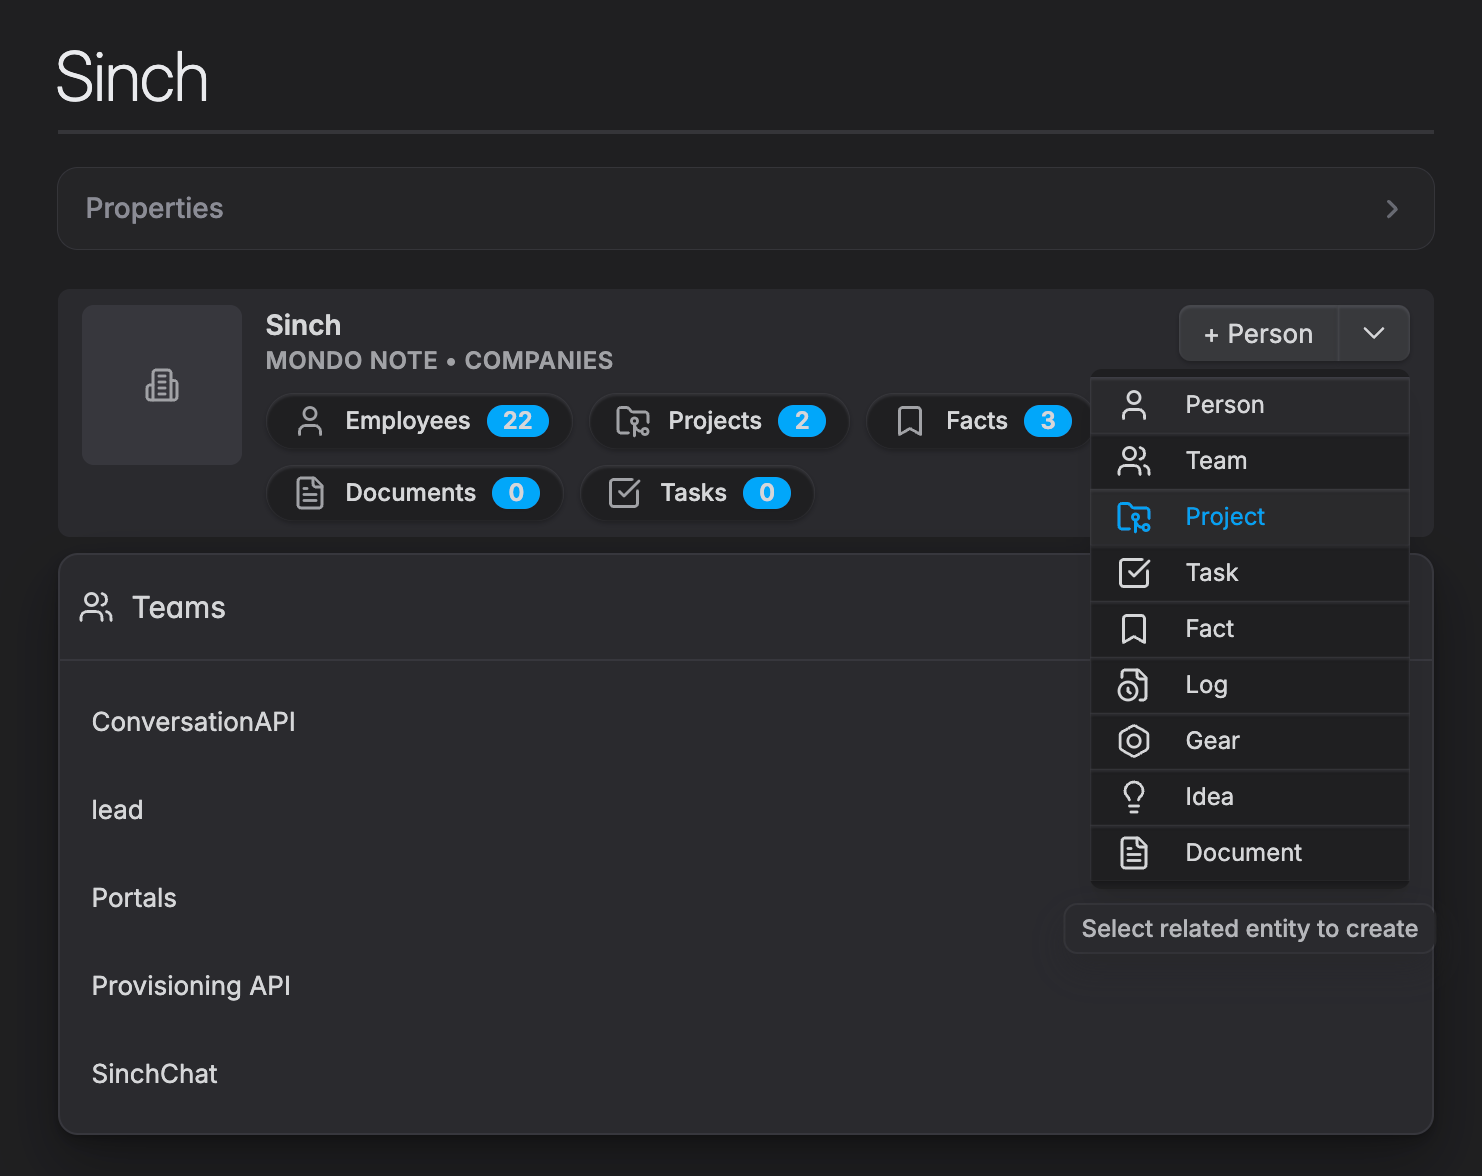
Task: Click the Document page icon in menu
Action: pyautogui.click(x=1134, y=853)
